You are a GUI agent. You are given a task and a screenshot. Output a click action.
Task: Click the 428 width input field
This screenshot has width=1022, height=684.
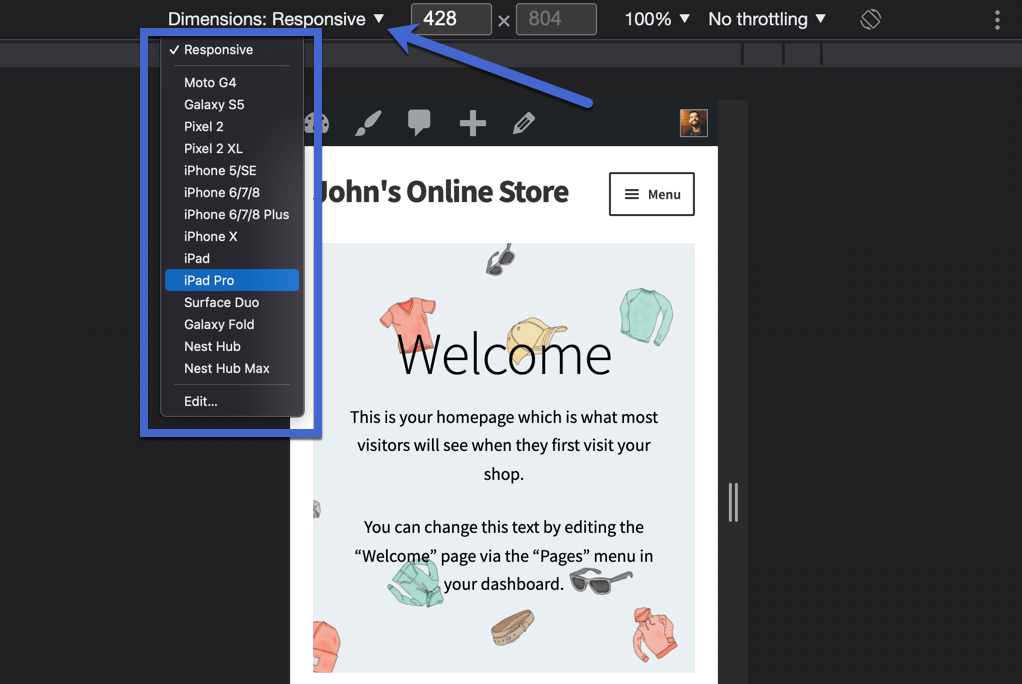point(450,18)
